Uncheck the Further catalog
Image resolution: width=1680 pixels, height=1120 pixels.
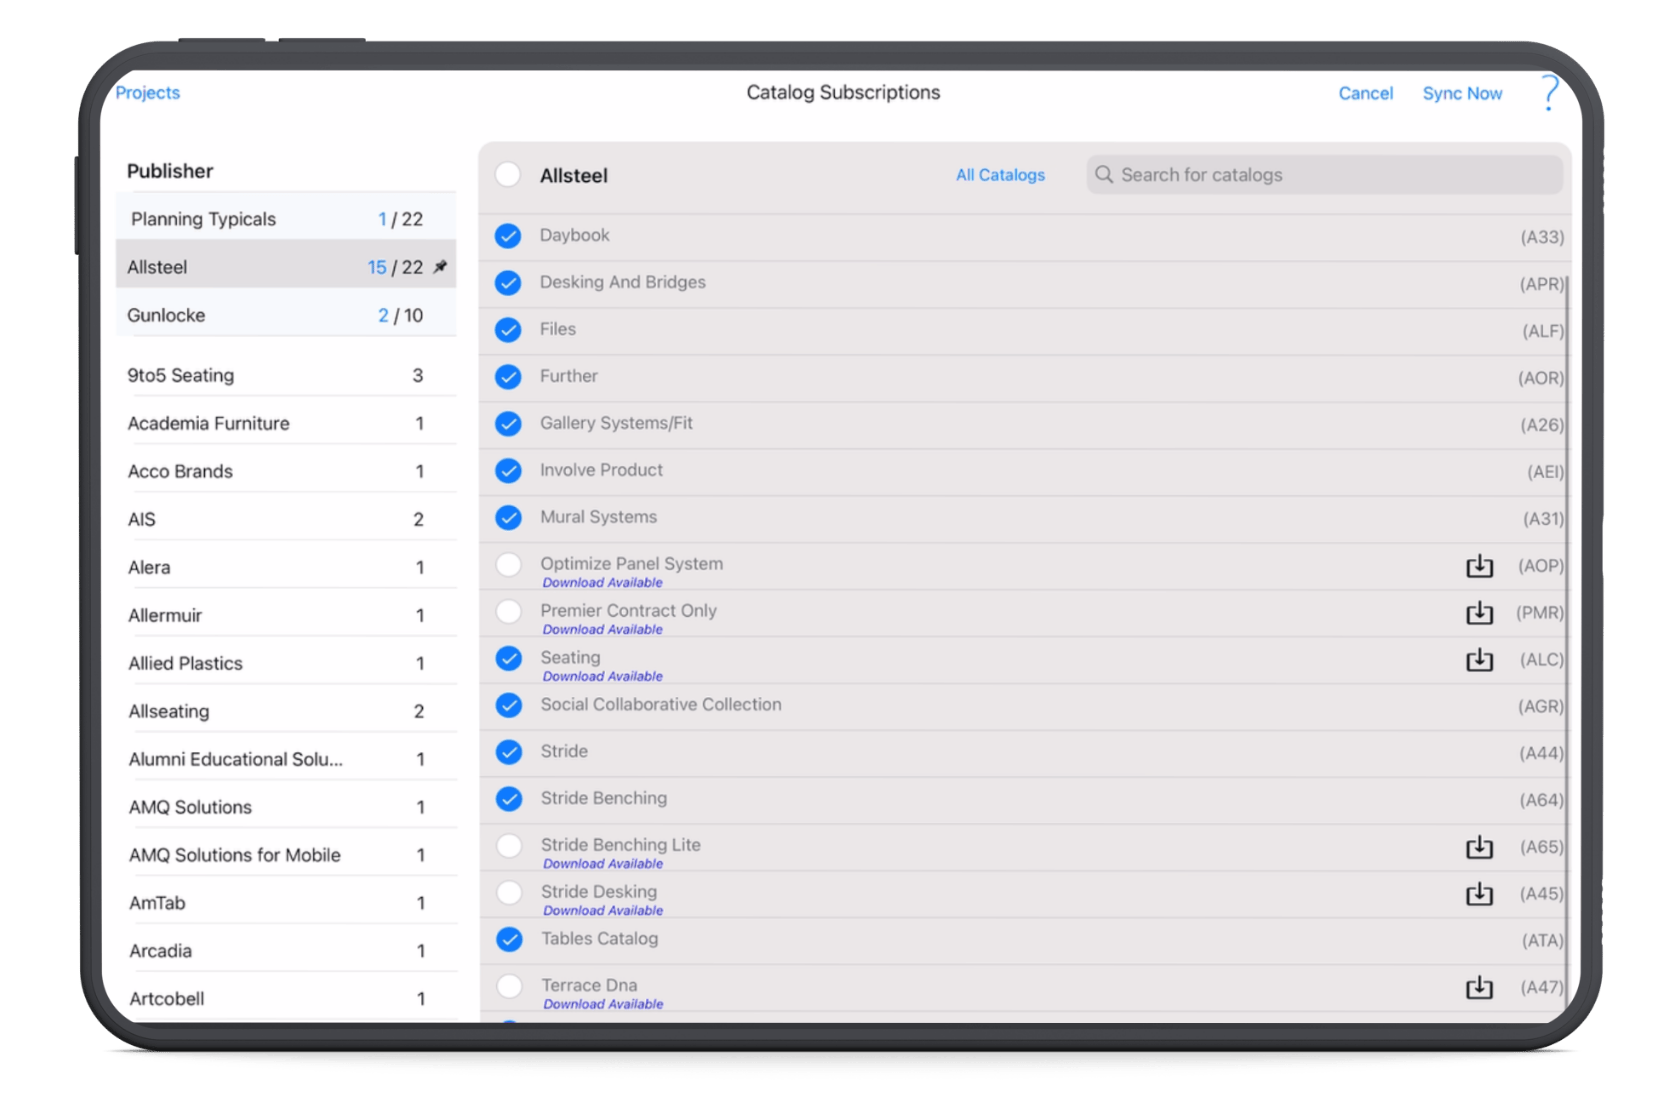[x=508, y=377]
